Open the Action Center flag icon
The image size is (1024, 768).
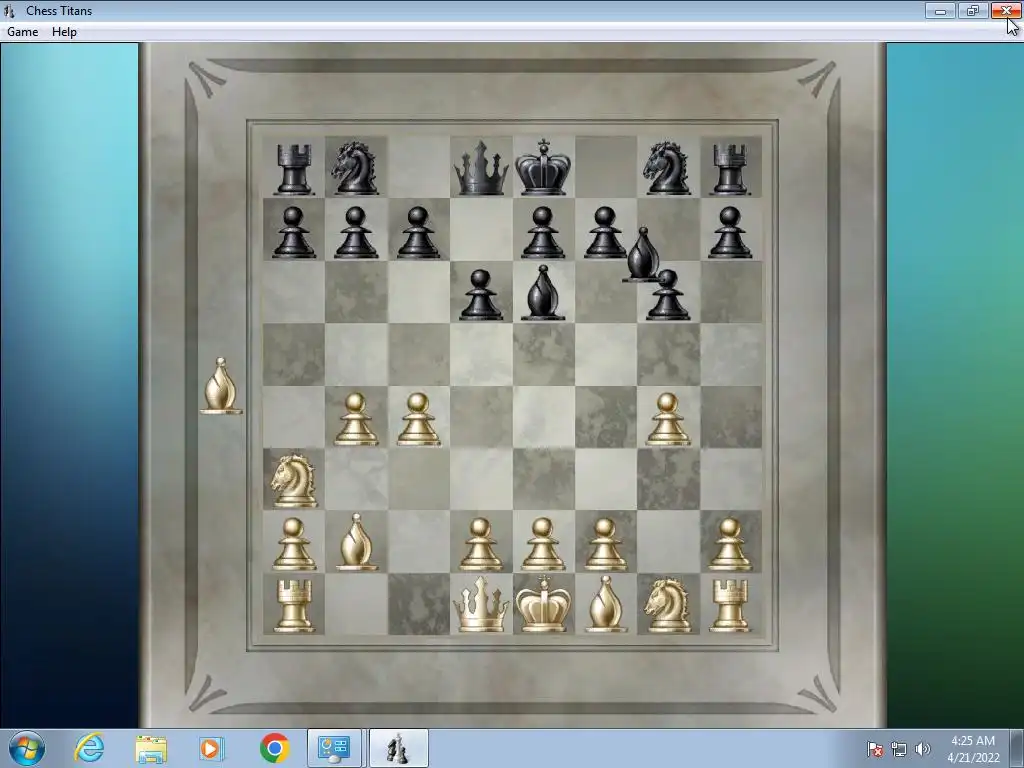pyautogui.click(x=875, y=749)
